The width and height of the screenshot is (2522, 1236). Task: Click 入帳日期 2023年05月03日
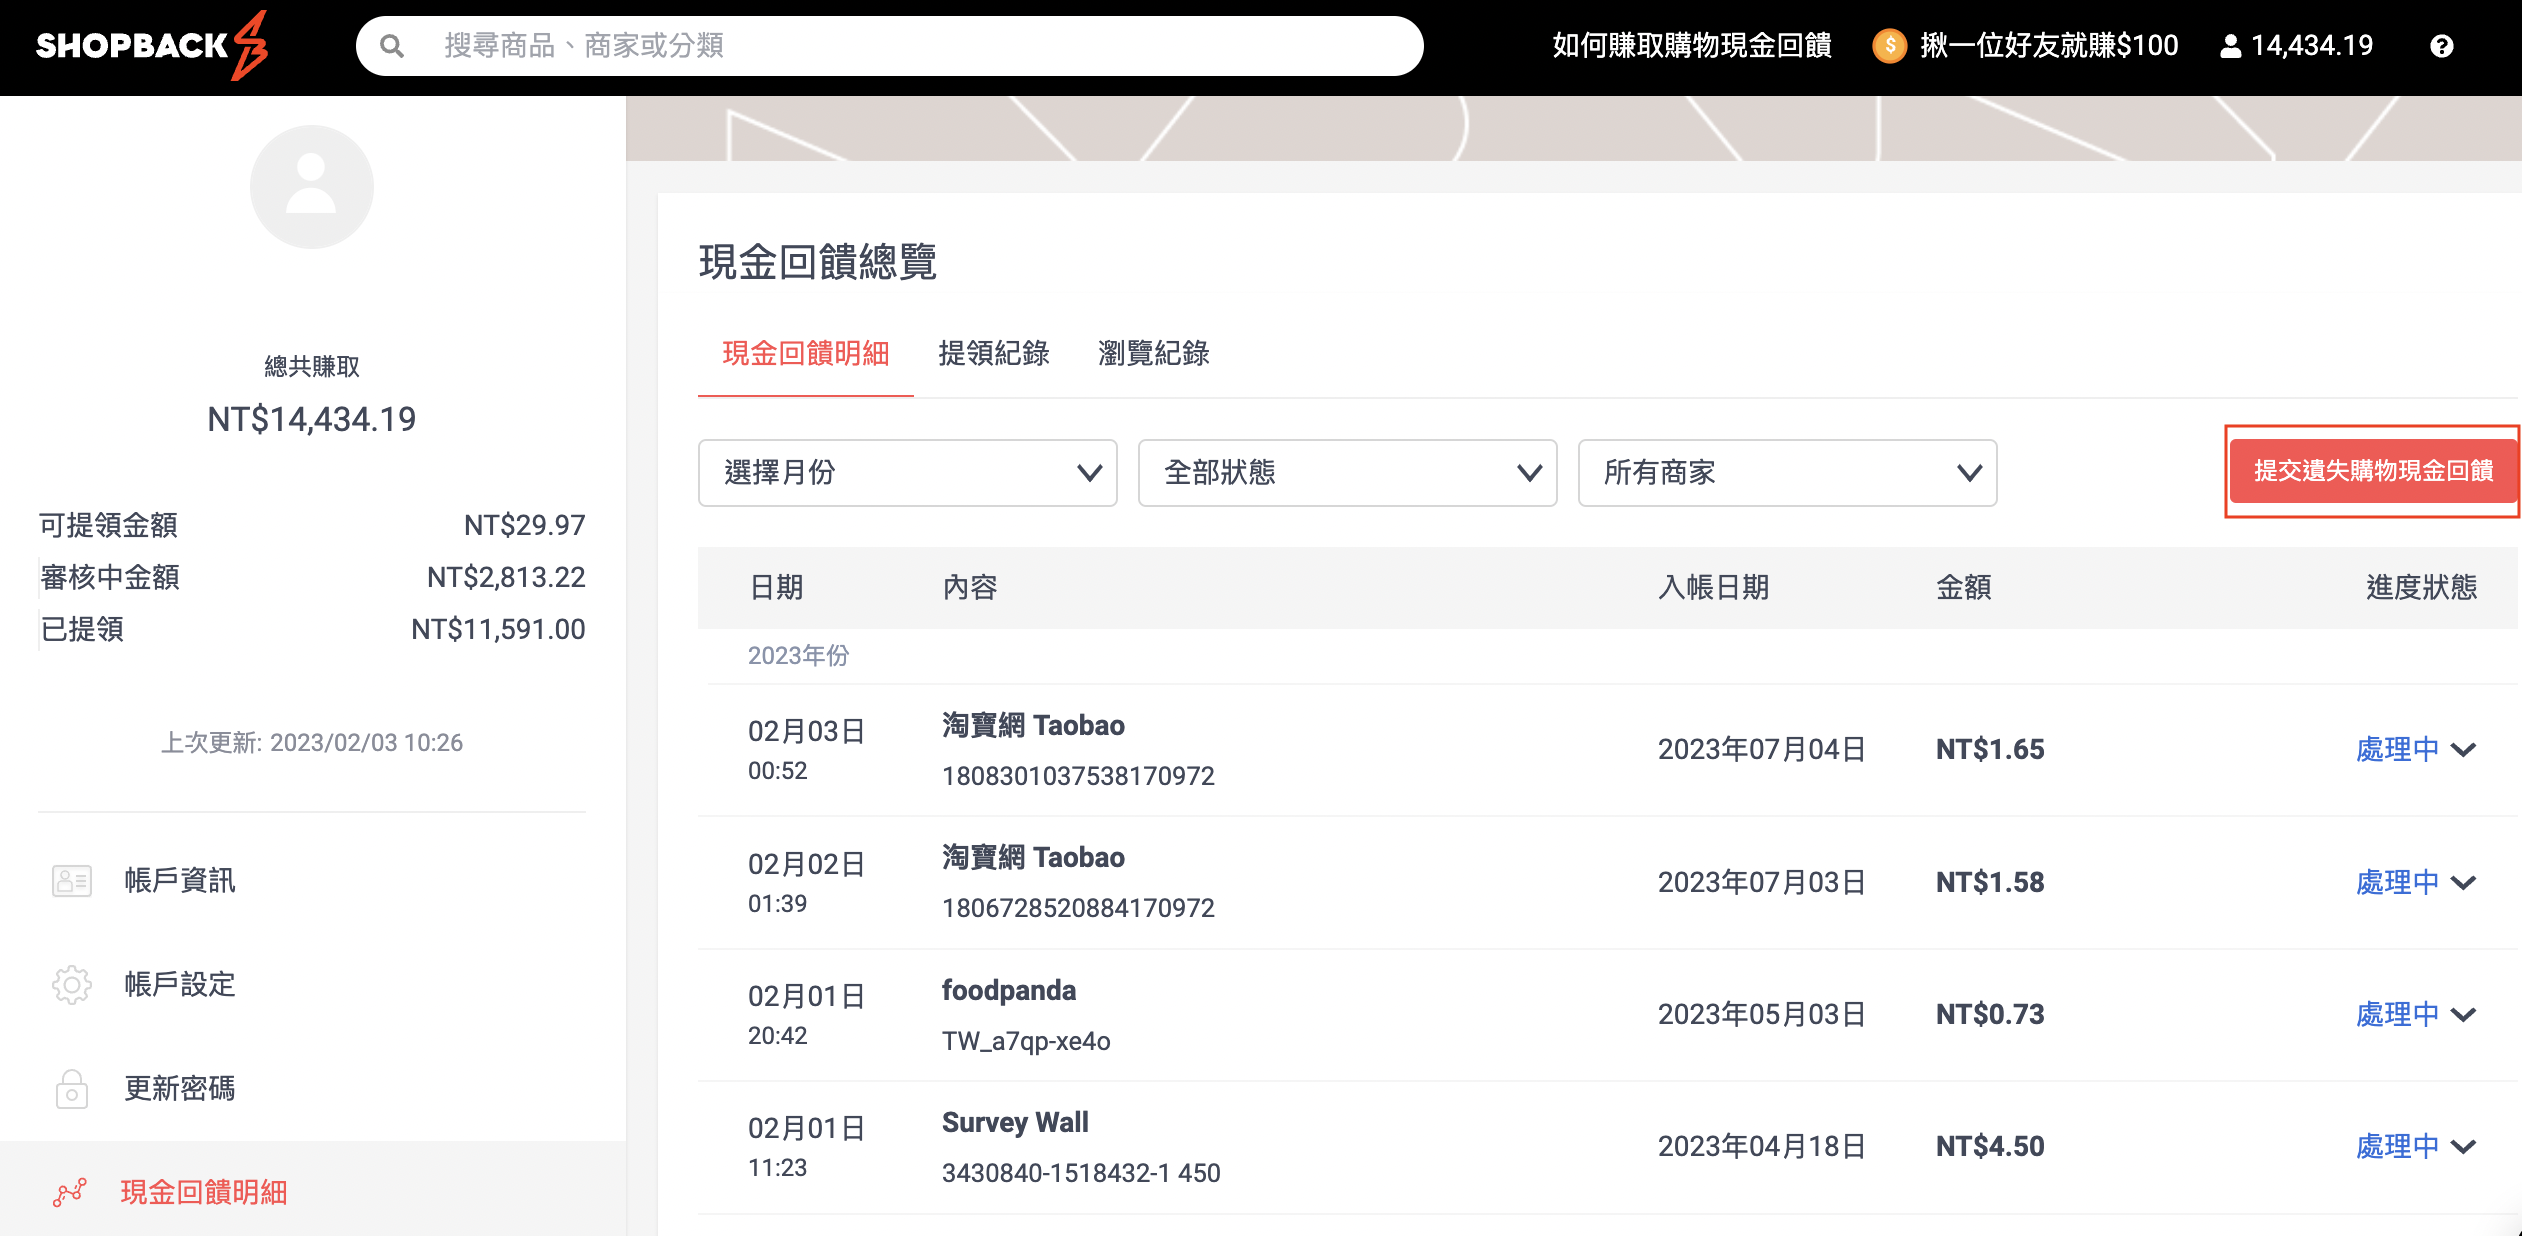(1762, 1015)
